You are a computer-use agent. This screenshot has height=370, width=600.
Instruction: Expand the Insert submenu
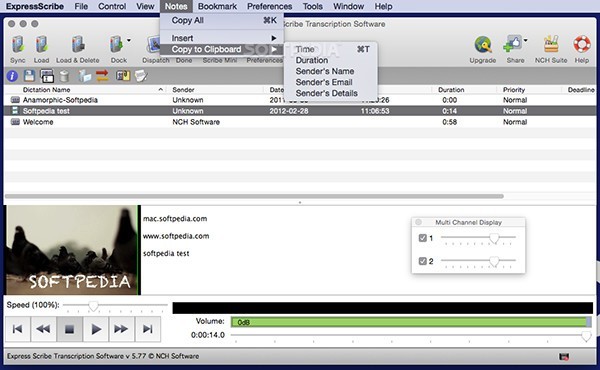pos(222,38)
